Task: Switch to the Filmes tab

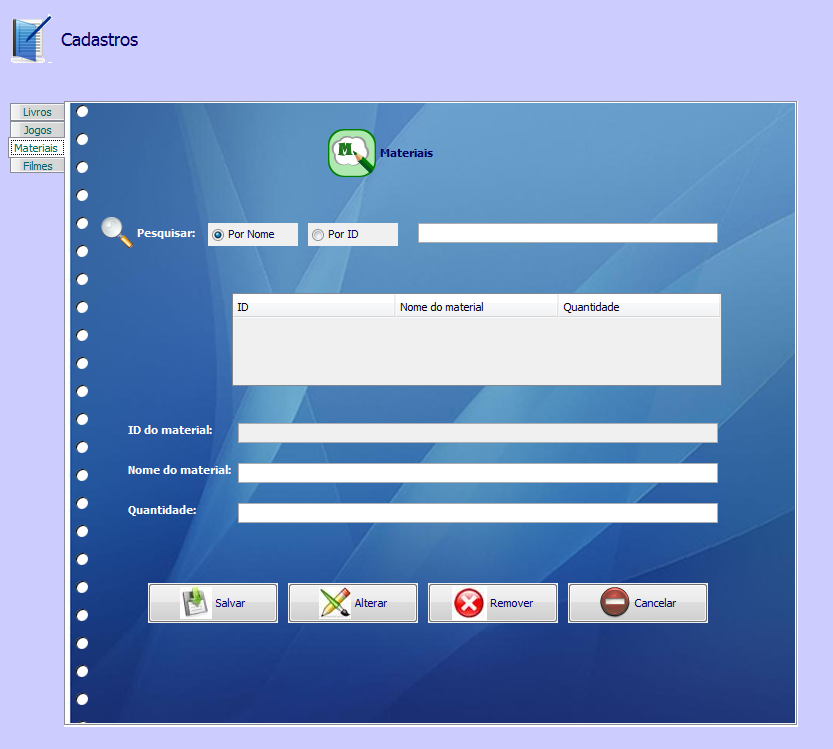Action: (x=37, y=166)
